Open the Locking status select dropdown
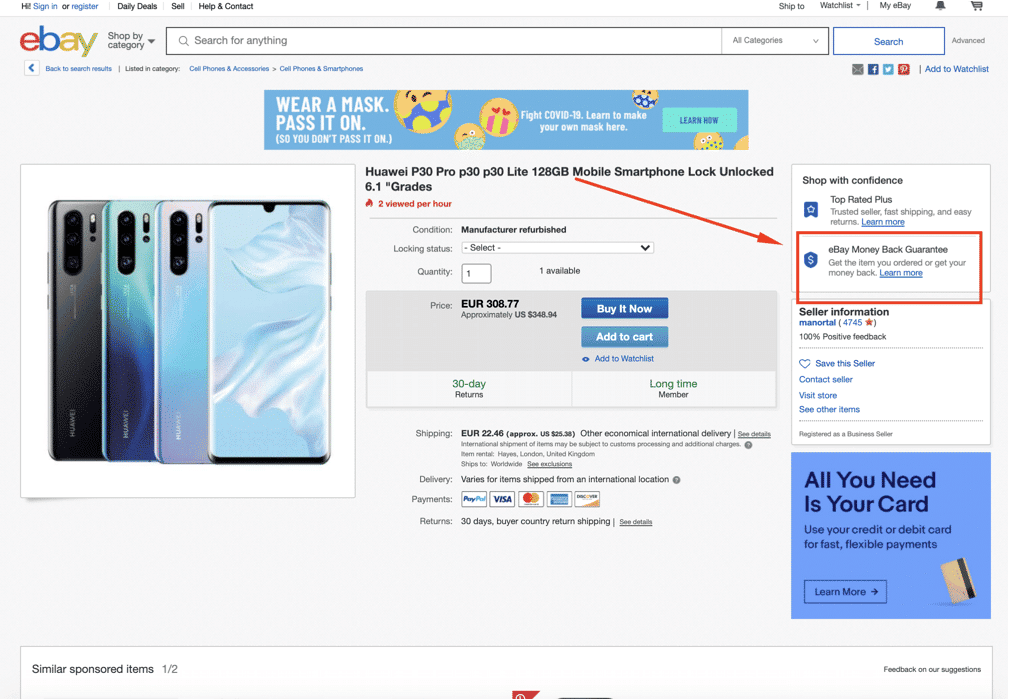Screen dimensions: 1009x699 557,248
